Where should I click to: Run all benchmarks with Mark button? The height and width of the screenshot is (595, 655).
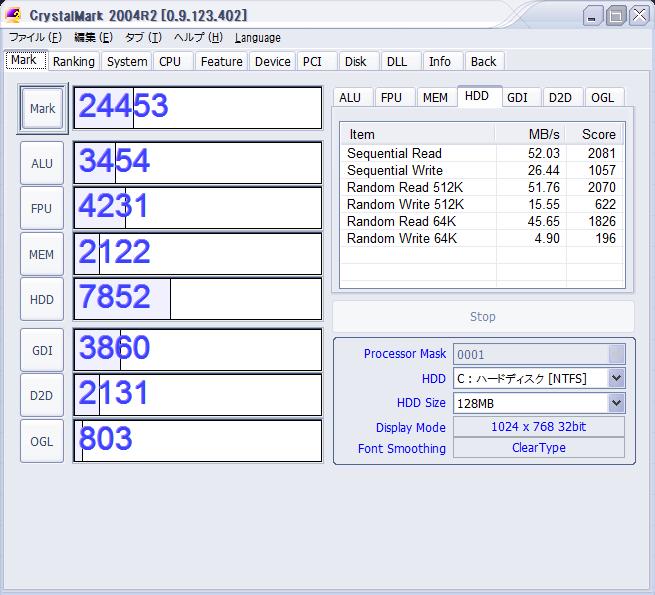(42, 108)
